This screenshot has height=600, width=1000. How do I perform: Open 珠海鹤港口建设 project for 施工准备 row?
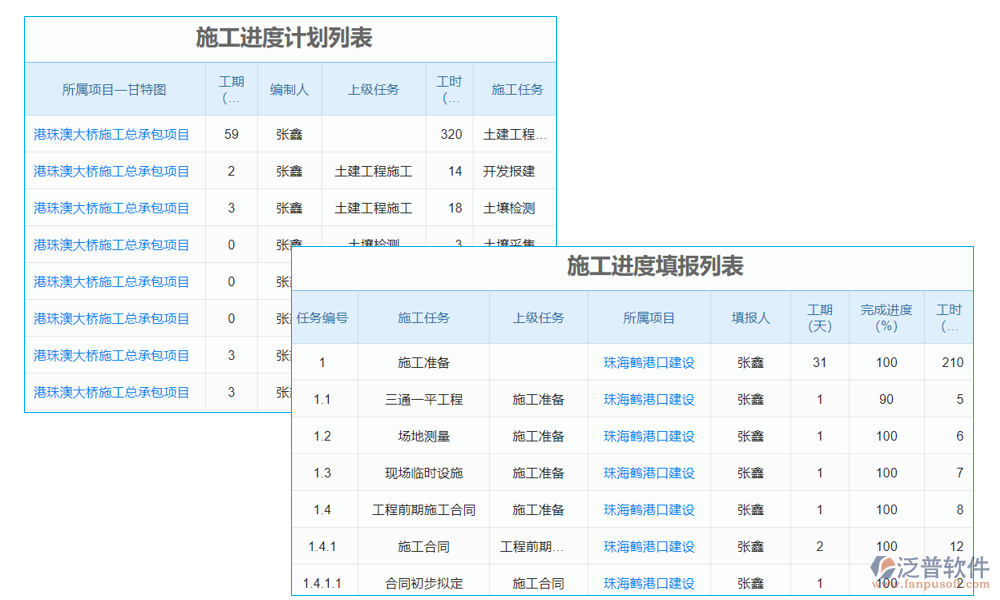pos(649,362)
